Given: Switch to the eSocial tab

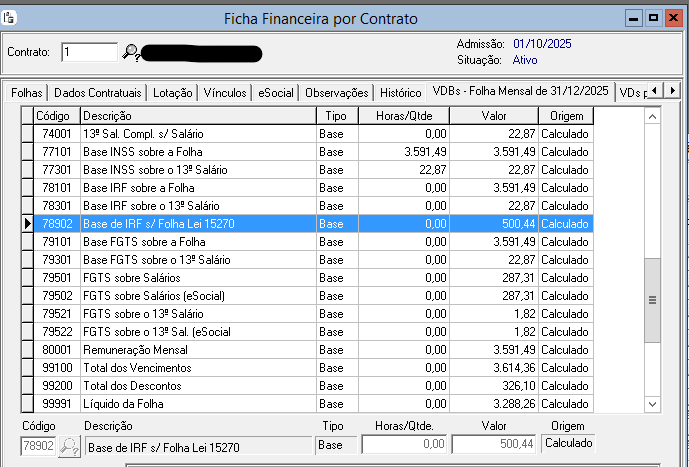Looking at the screenshot, I should coord(275,92).
